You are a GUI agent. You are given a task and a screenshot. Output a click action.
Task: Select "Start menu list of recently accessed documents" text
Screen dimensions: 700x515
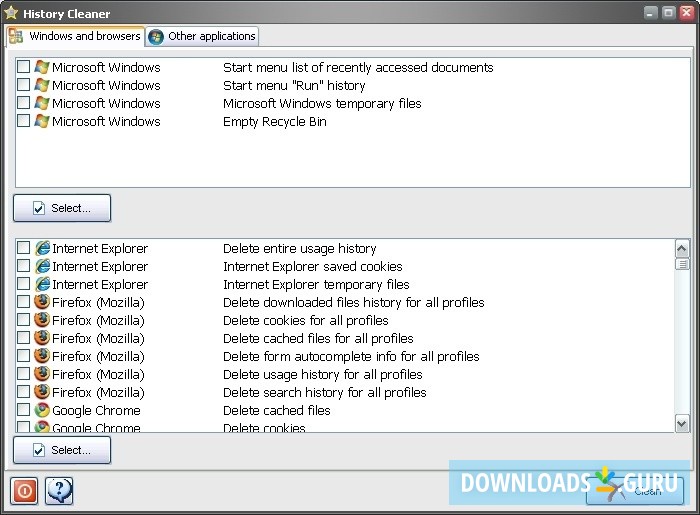358,67
